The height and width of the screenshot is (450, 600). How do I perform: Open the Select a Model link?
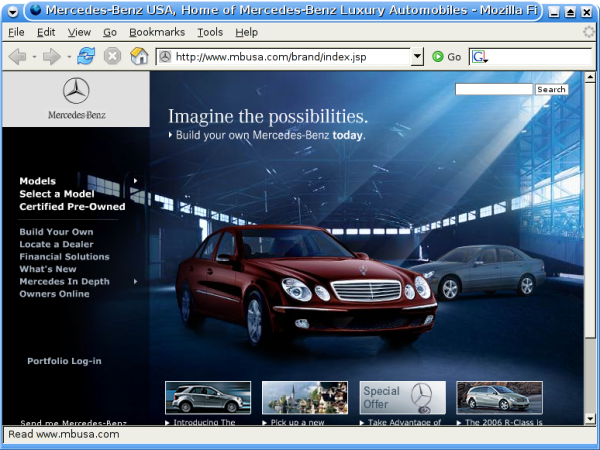57,194
